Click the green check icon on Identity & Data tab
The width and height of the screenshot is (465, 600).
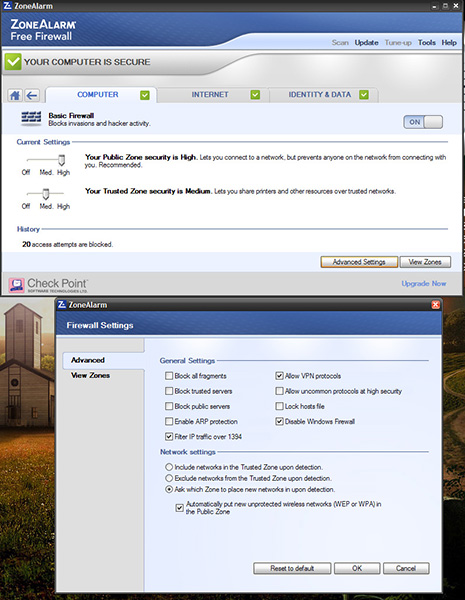364,95
